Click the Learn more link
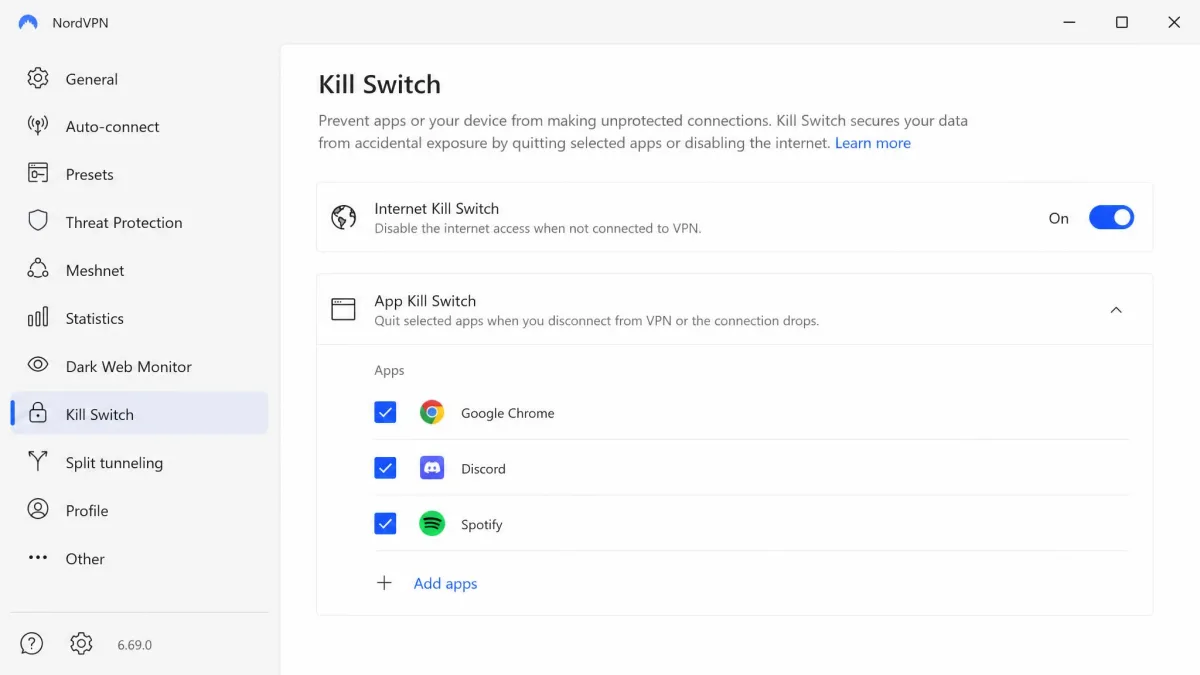Screen dimensions: 1200x675 pyautogui.click(x=872, y=143)
